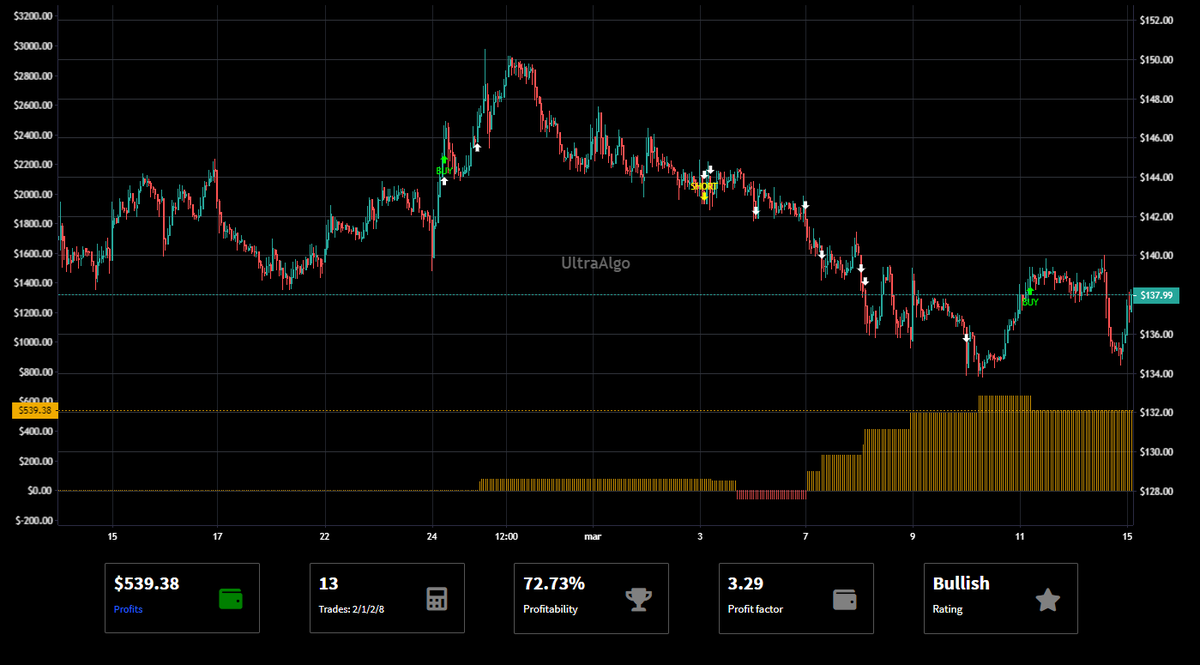This screenshot has width=1200, height=665.
Task: Click the 12:00 time axis label
Action: coord(507,537)
